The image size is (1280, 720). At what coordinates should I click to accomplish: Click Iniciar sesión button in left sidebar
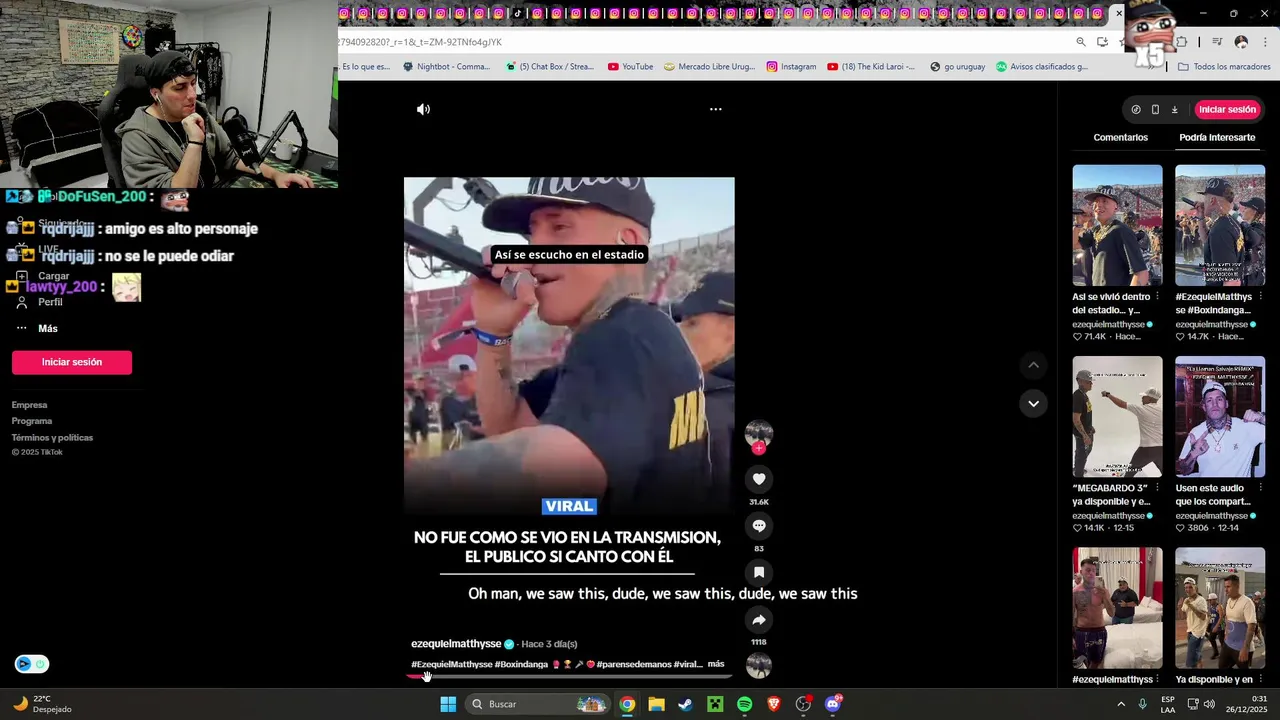point(72,362)
